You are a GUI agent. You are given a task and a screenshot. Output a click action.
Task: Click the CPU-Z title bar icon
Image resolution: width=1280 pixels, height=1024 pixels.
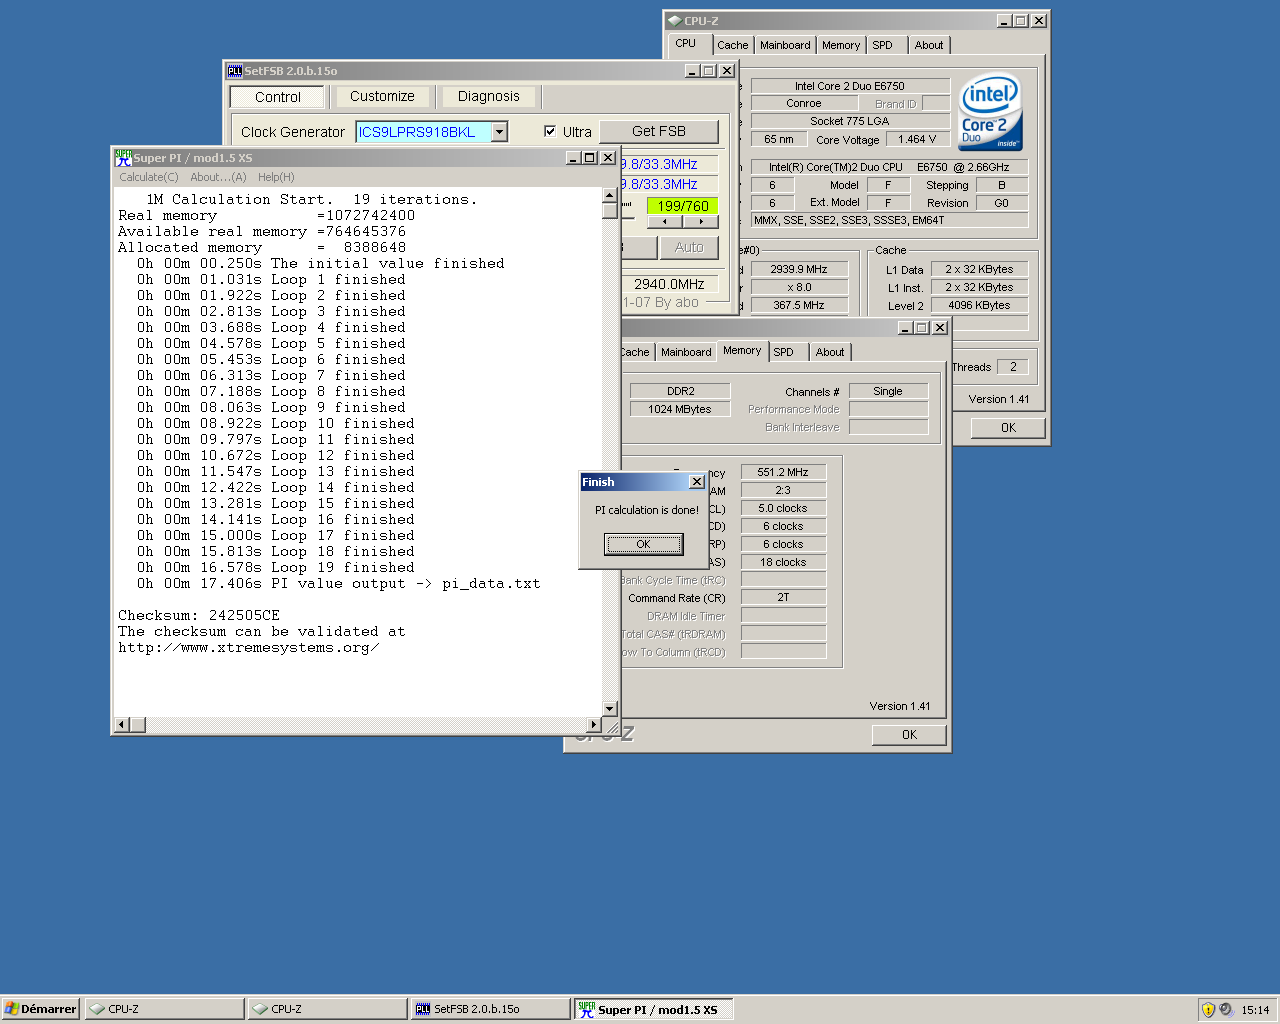675,20
